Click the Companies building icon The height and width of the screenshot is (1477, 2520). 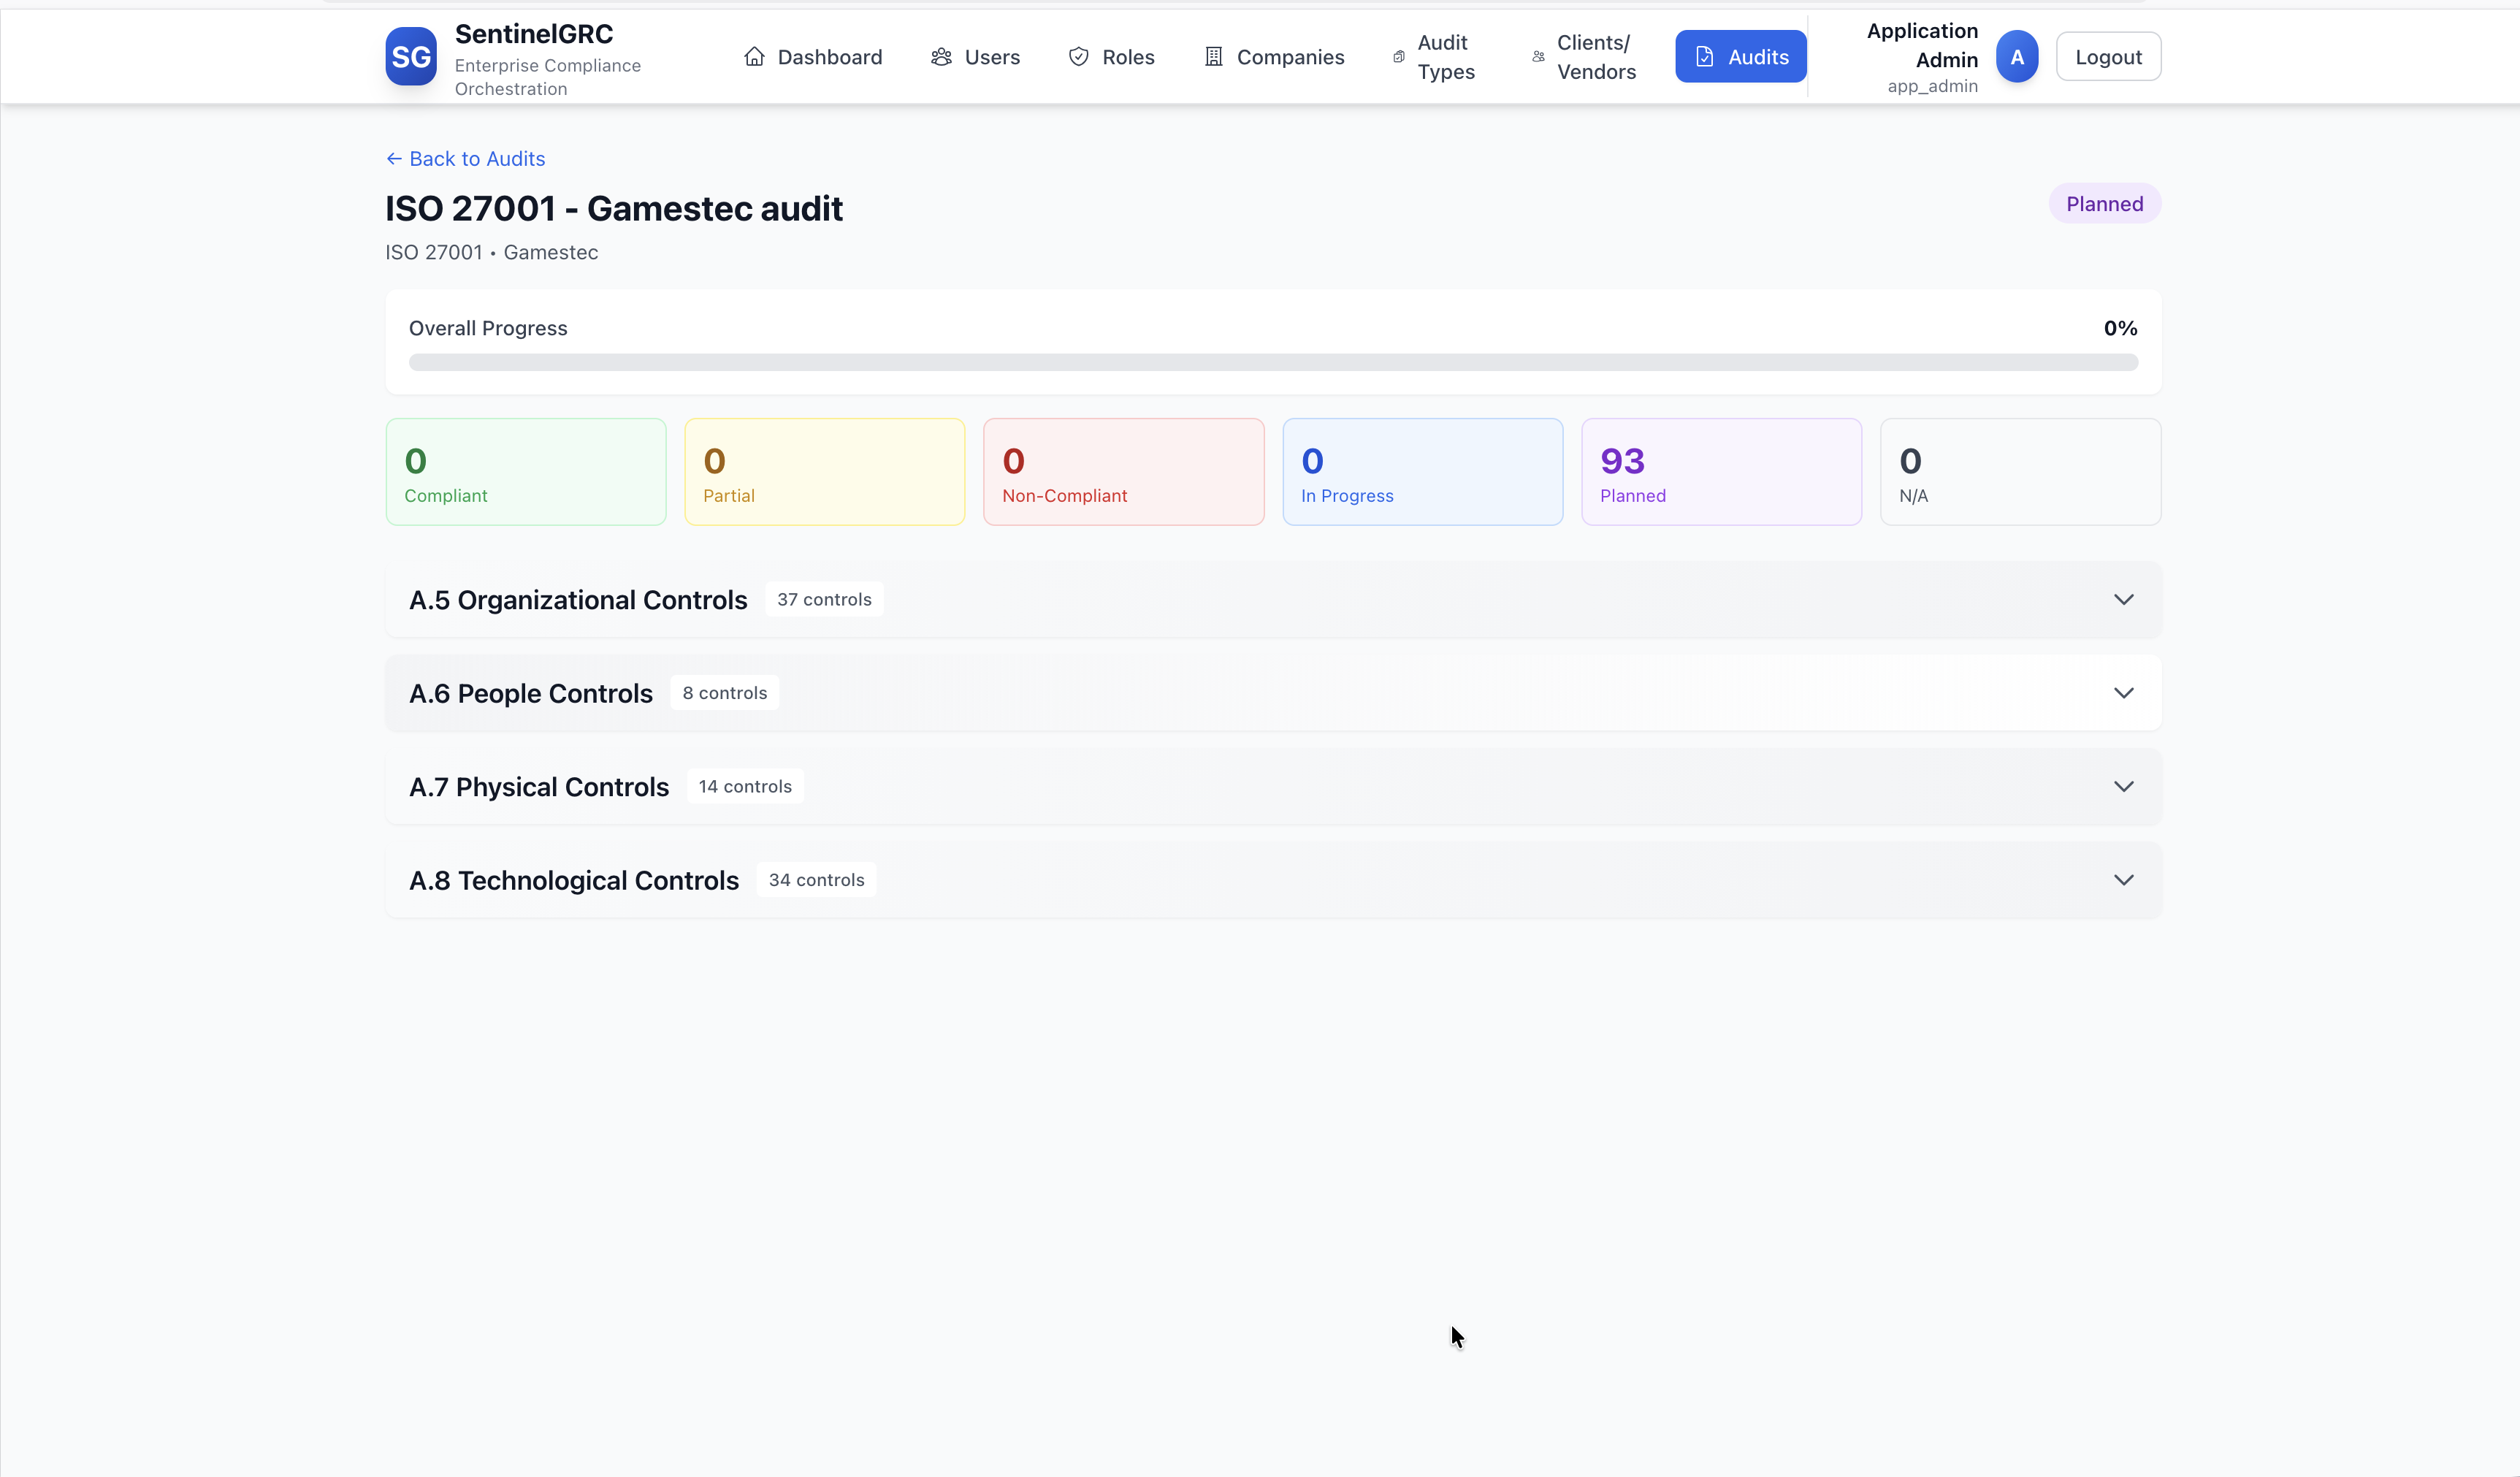tap(1213, 57)
